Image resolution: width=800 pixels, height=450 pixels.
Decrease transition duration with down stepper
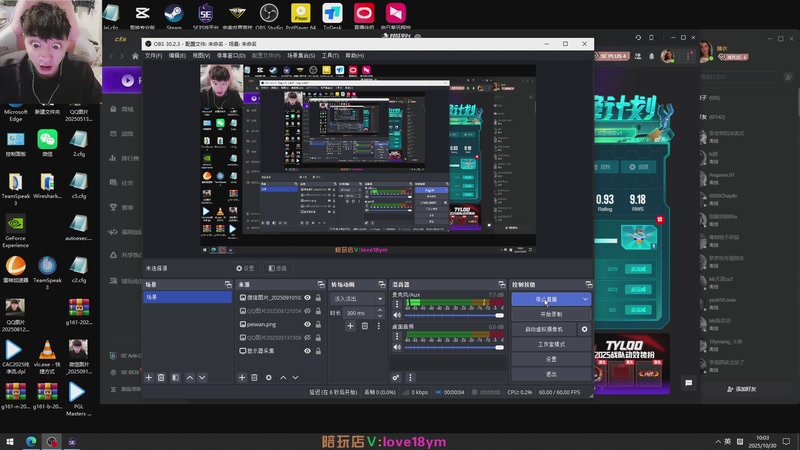point(380,316)
